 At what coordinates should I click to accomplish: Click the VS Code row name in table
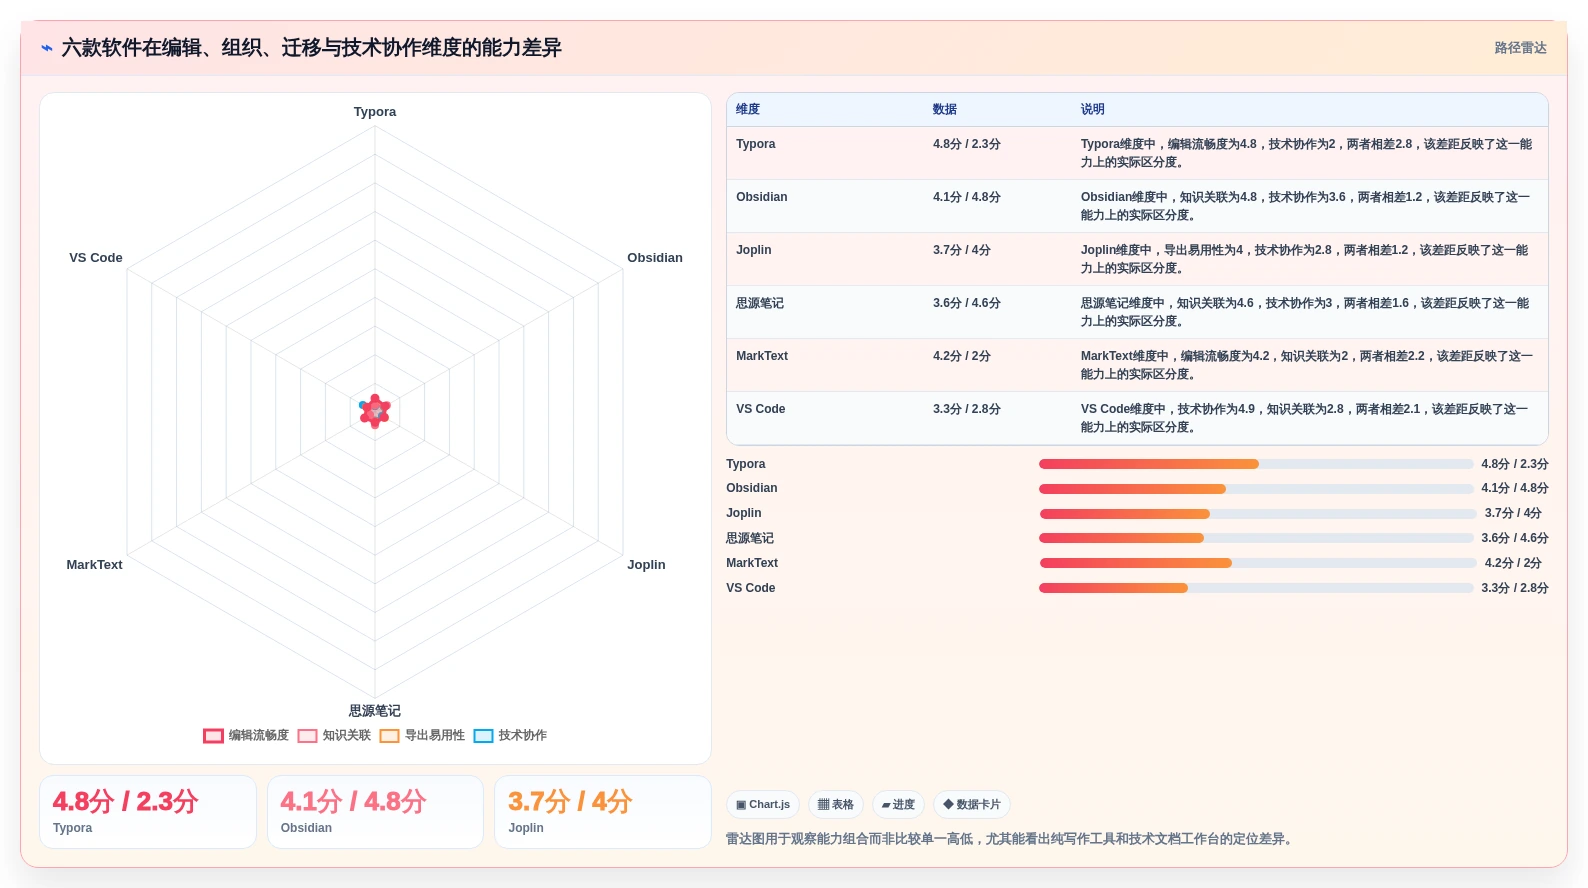pos(761,409)
